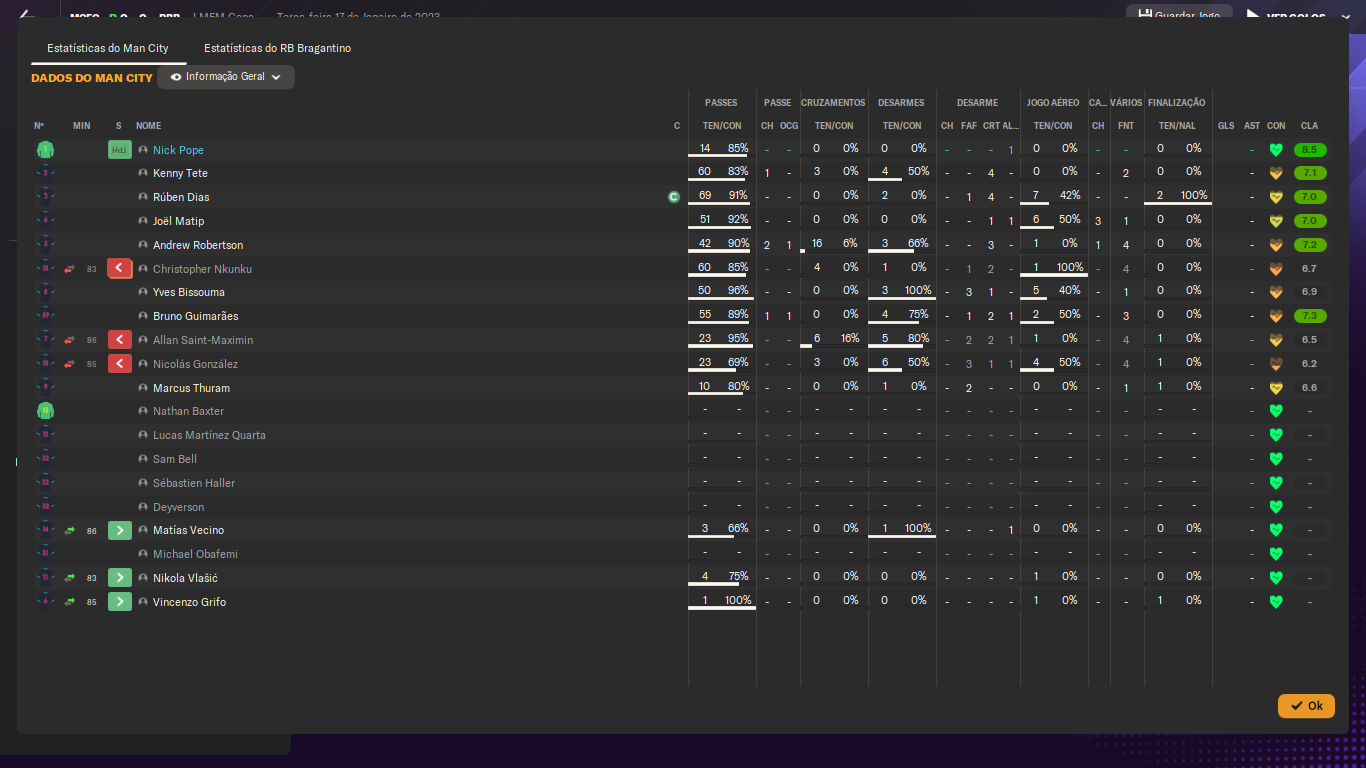This screenshot has width=1366, height=768.
Task: Click substituted-on arrow for Matías Vecino
Action: [x=120, y=530]
